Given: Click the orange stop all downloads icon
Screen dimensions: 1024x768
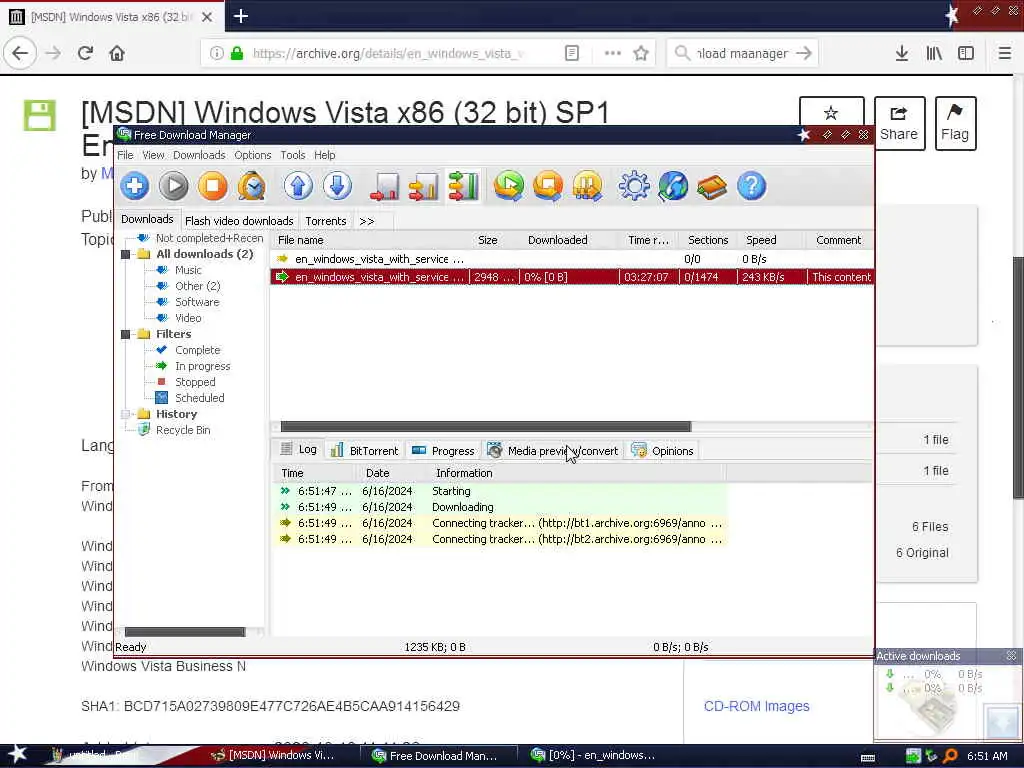Looking at the screenshot, I should tap(548, 186).
